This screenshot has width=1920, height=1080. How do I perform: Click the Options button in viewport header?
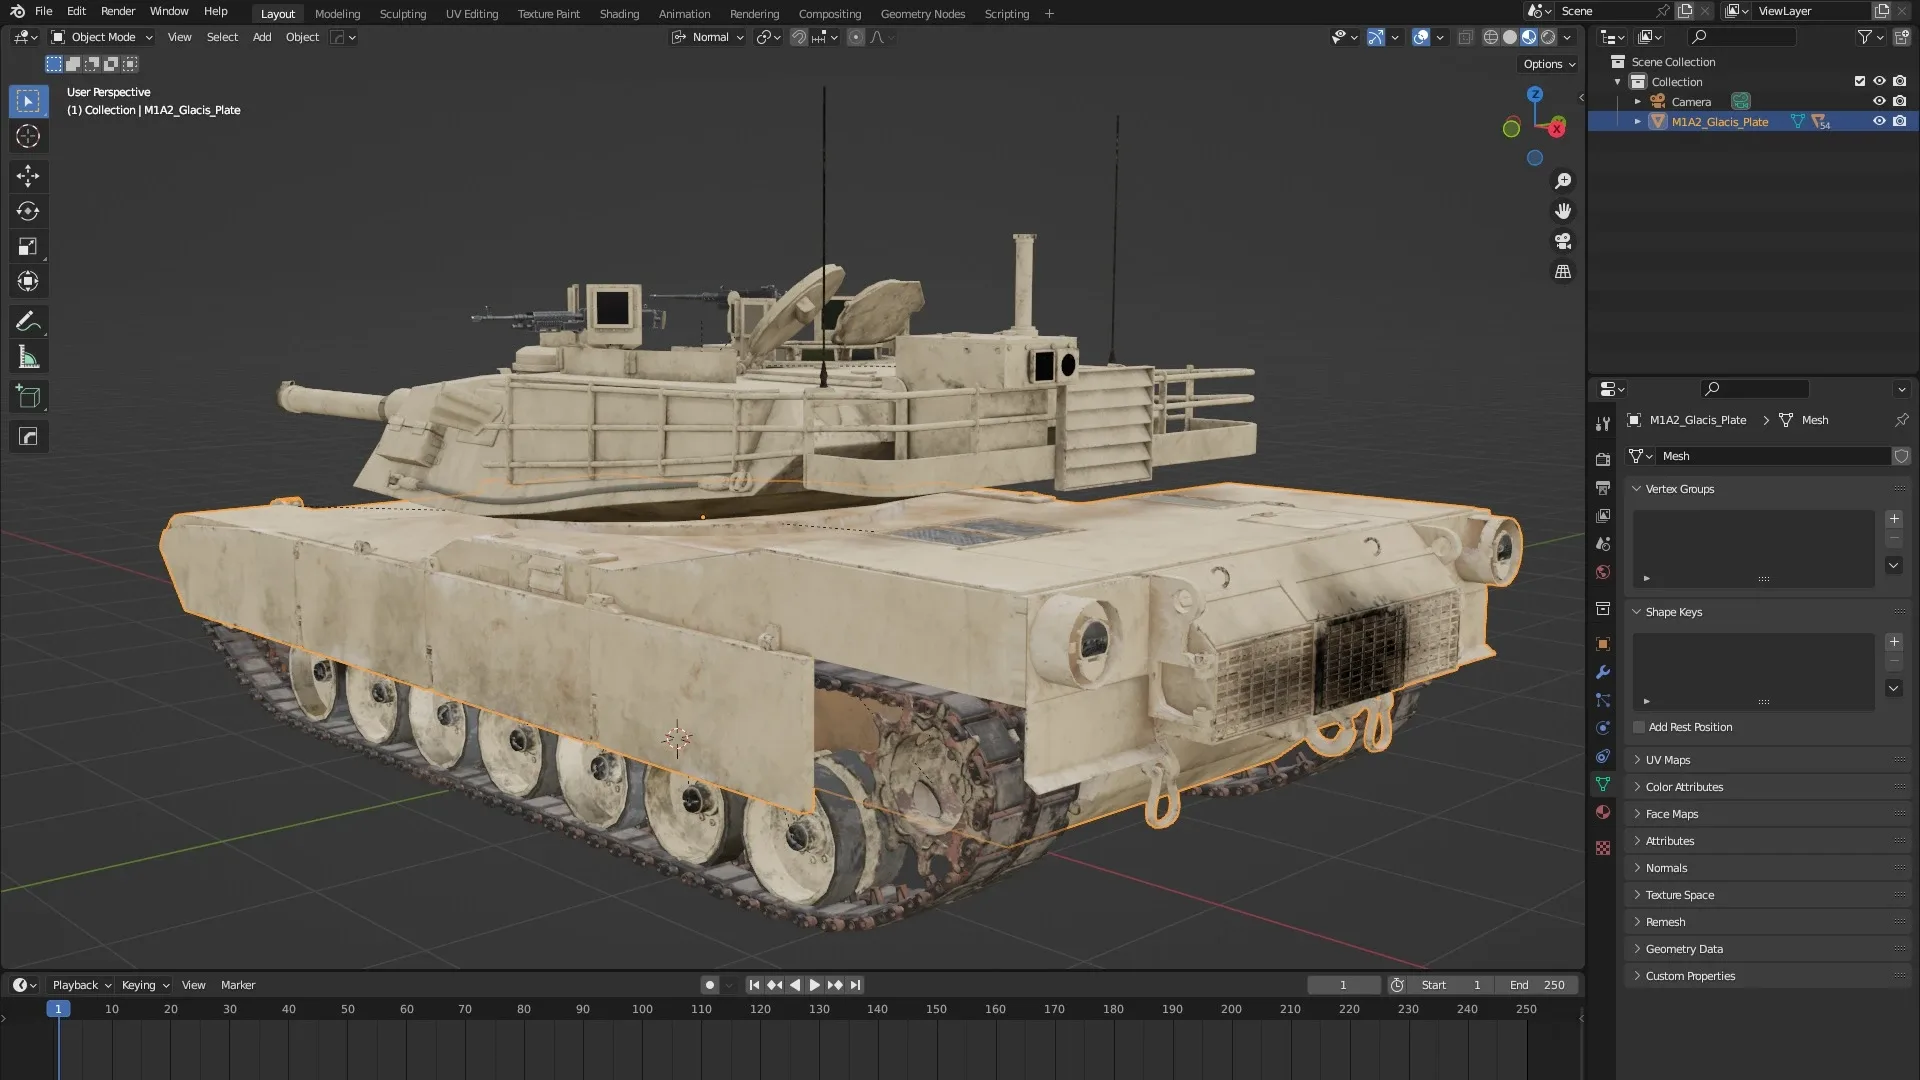click(1548, 64)
